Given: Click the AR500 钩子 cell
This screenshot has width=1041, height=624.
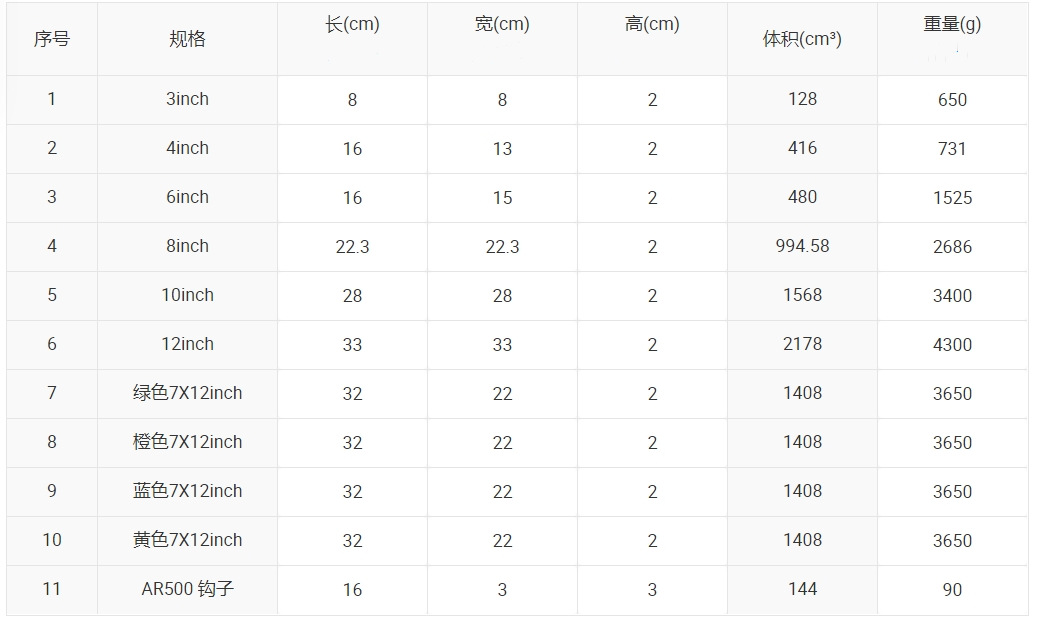Looking at the screenshot, I should point(187,589).
